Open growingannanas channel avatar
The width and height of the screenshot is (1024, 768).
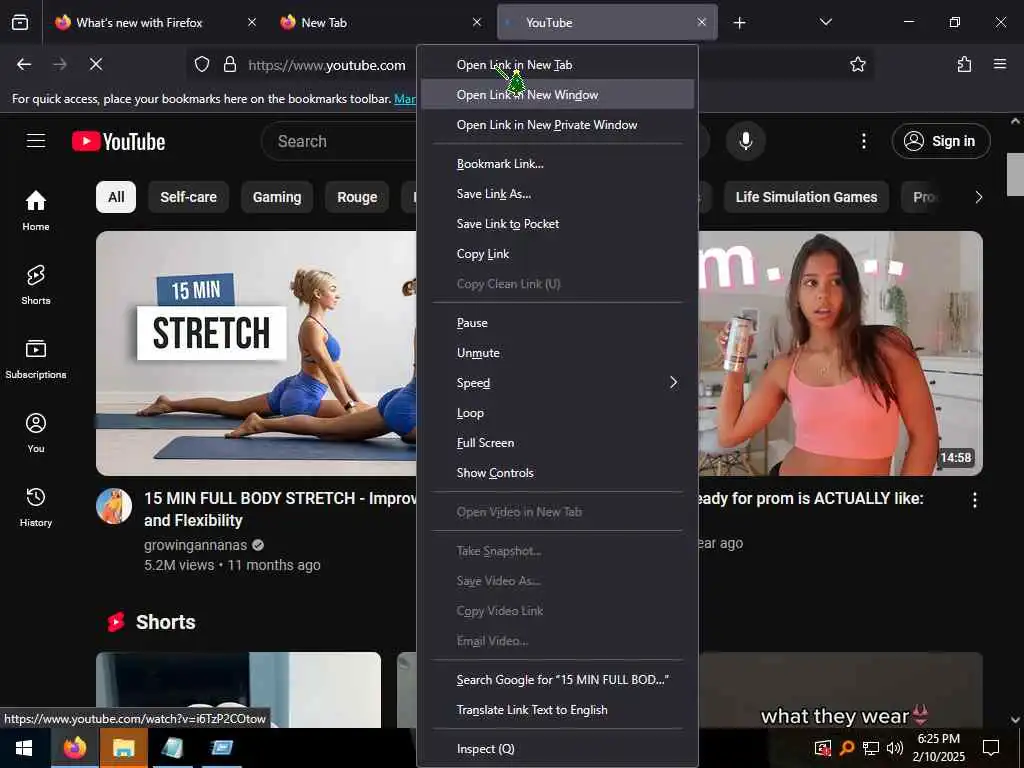pos(114,506)
